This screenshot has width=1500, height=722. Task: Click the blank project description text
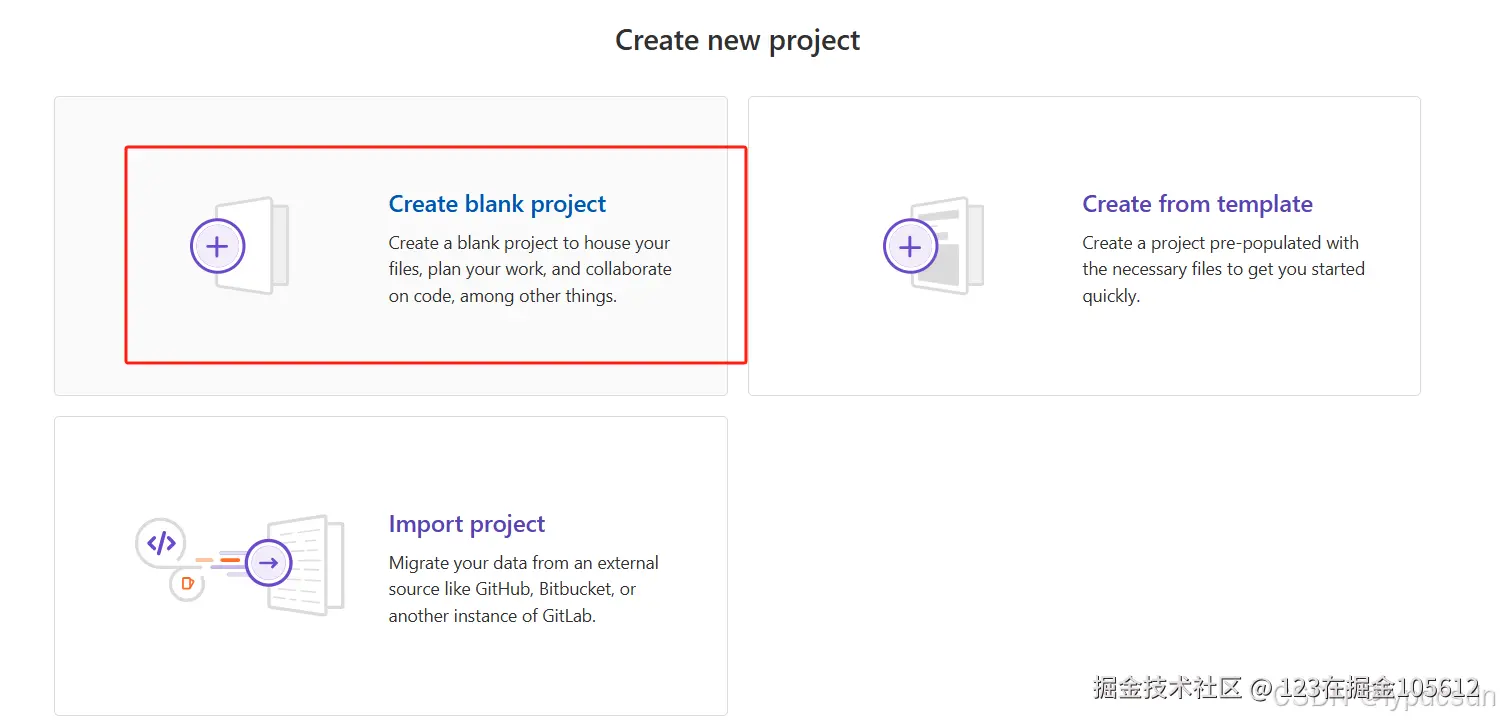529,268
